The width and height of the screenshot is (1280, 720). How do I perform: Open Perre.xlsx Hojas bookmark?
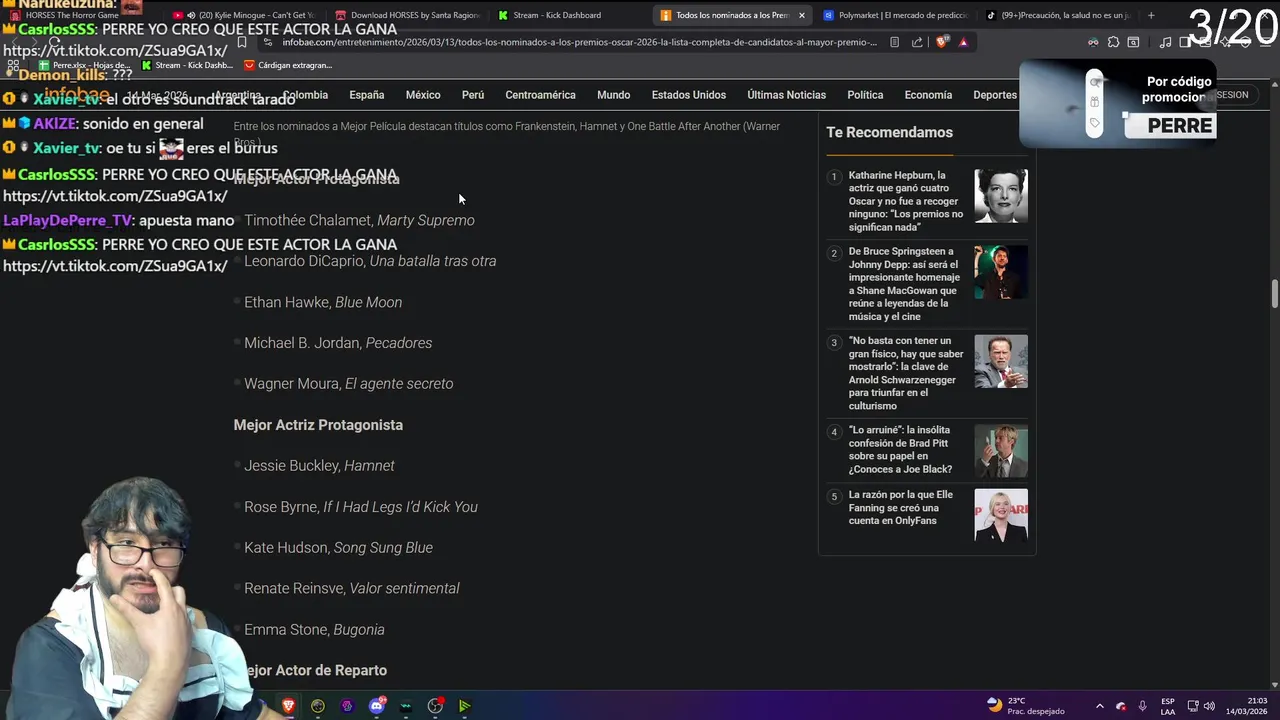point(84,65)
